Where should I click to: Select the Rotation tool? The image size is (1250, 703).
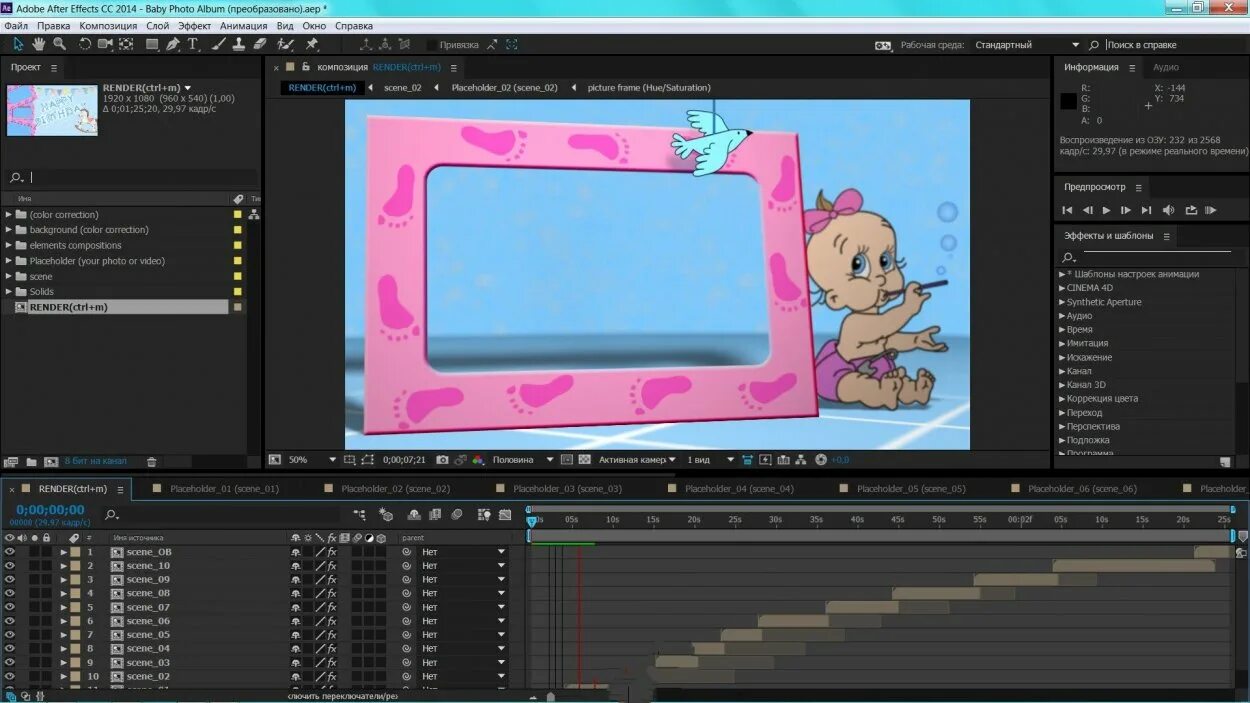[85, 44]
